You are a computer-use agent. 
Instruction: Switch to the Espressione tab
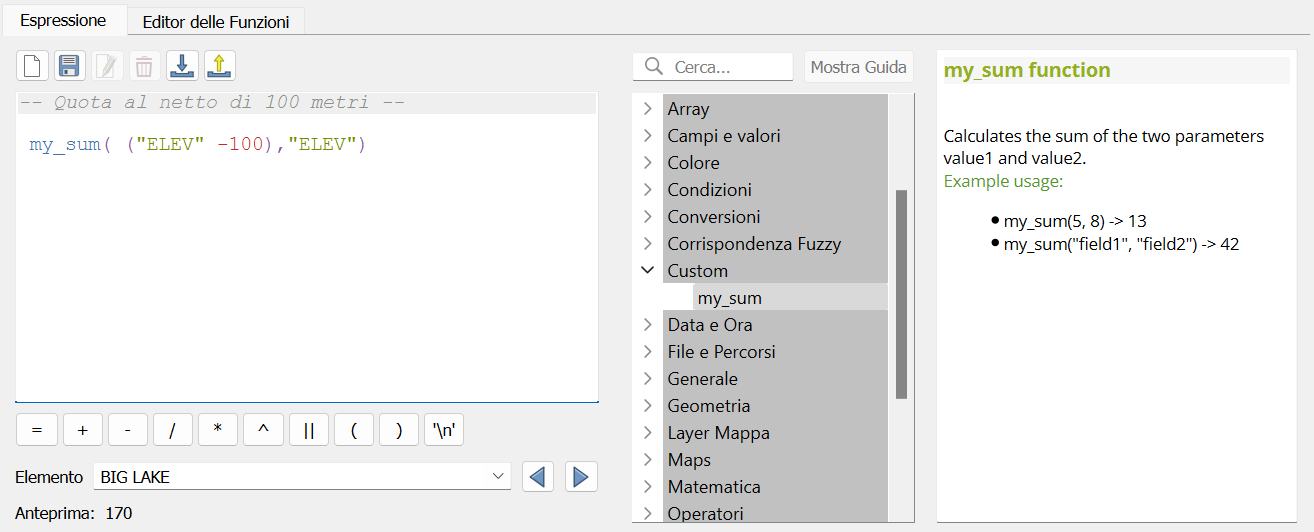(x=64, y=20)
